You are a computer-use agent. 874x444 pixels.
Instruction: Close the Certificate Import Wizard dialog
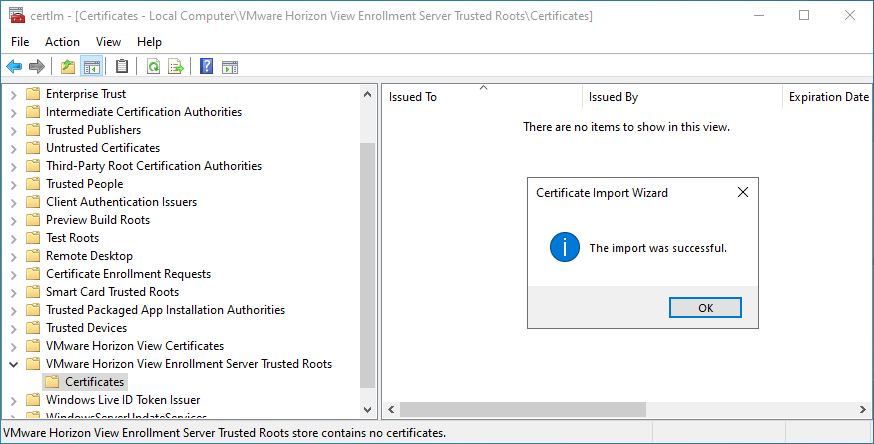(x=742, y=192)
